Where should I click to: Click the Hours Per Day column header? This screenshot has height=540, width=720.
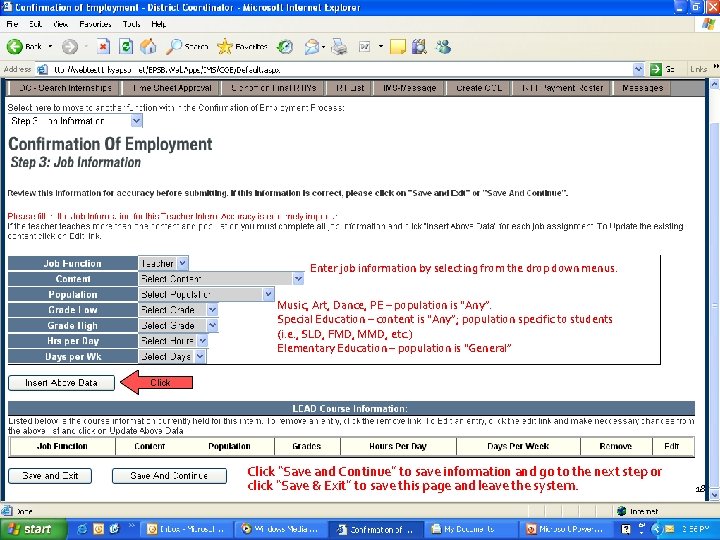pos(398,446)
